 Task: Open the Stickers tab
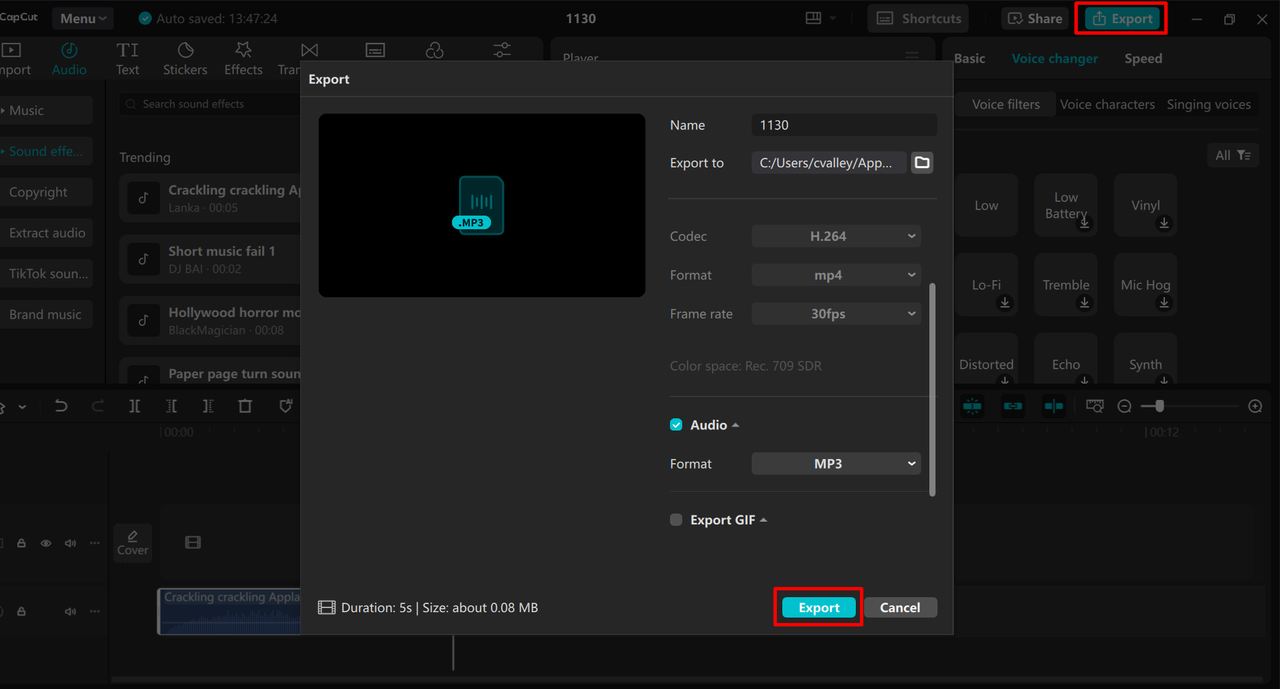click(185, 59)
